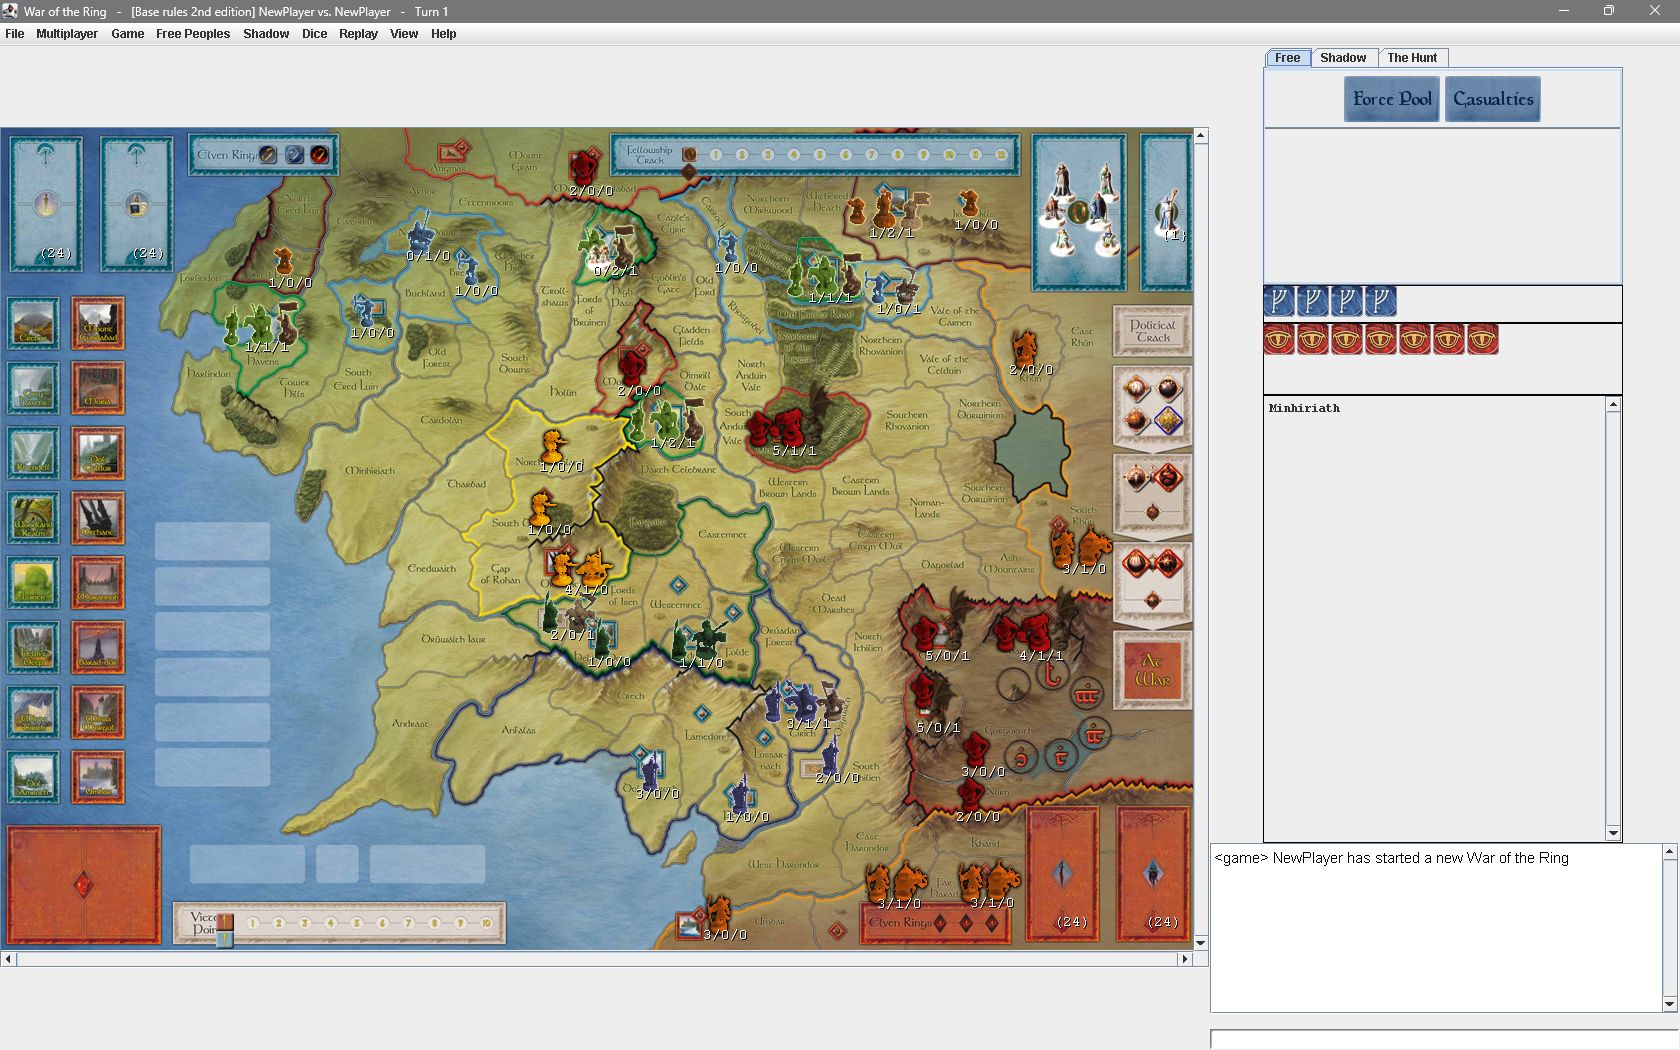Image resolution: width=1680 pixels, height=1050 pixels.
Task: Select the Free Peoples army in Grey Havens
Action: click(x=260, y=327)
